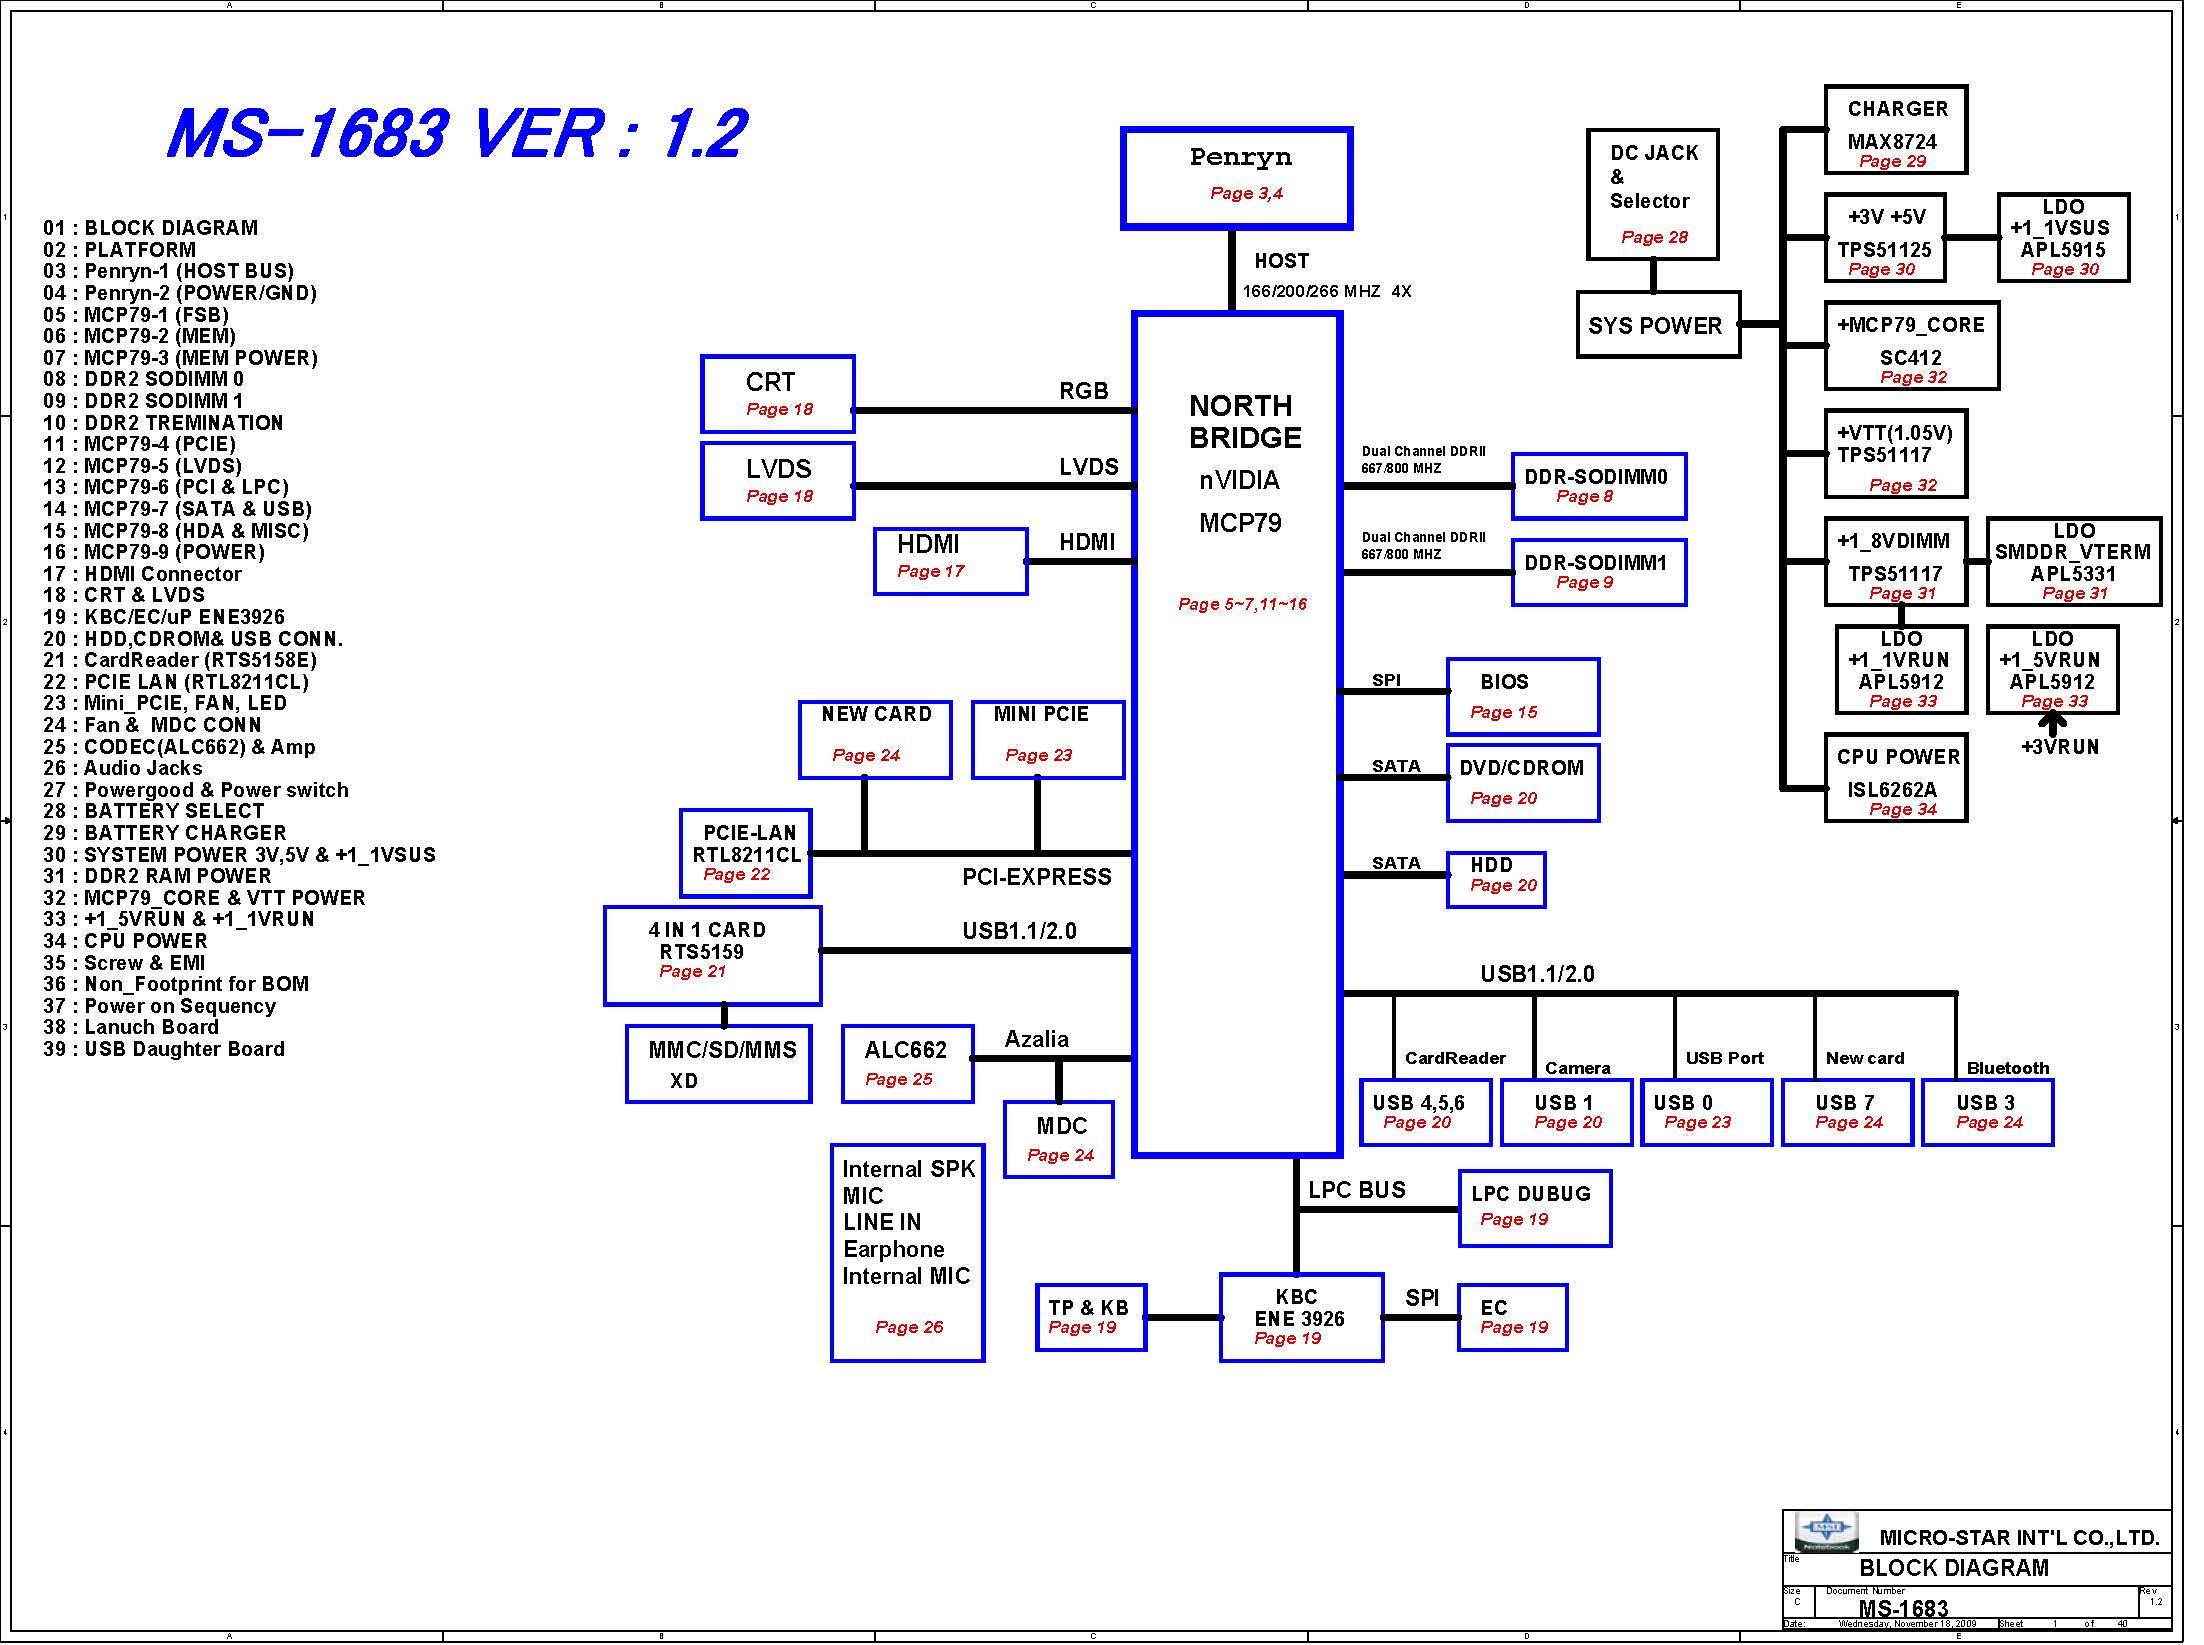
Task: Click the HDMI Page 17 block
Action: point(950,561)
